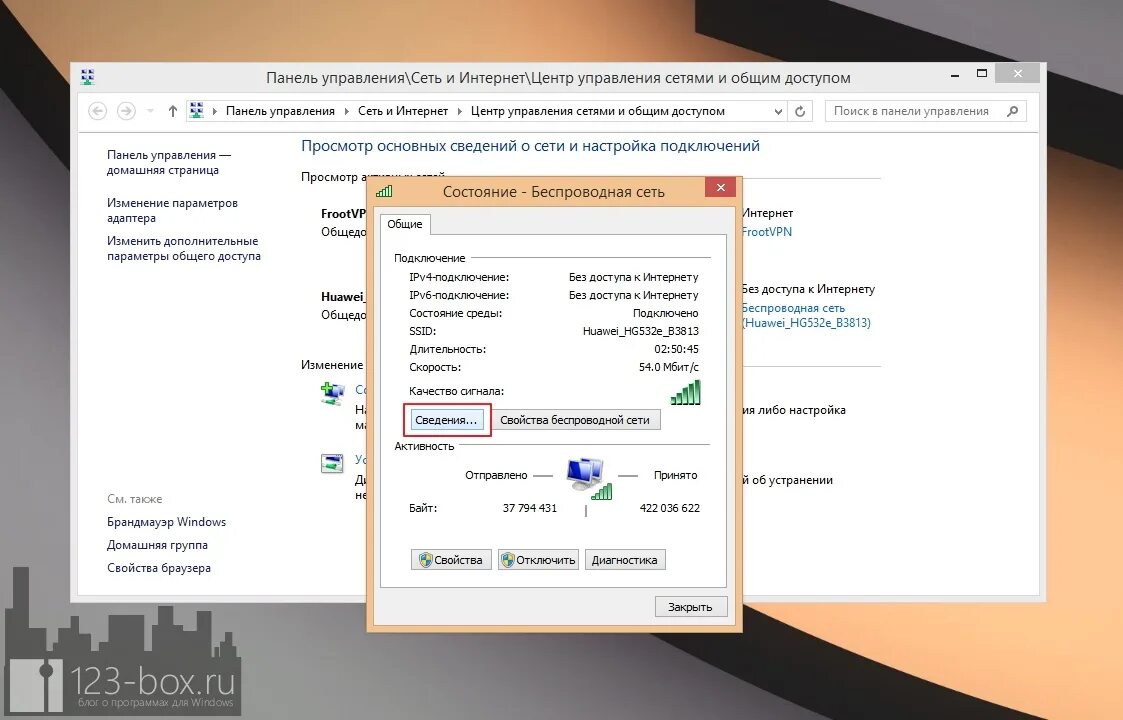1123x720 pixels.
Task: Open Сведения details button
Action: coord(447,420)
